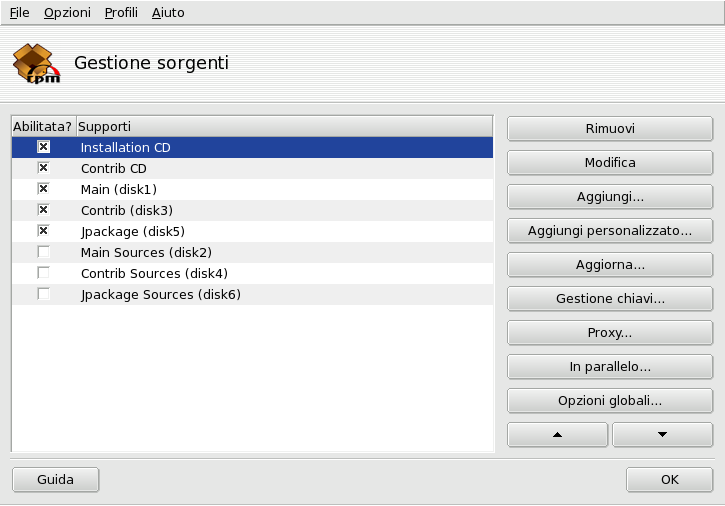Screen dimensions: 725x506
Task: Enable Jpackage Sources (disk6) checkbox
Action: click(43, 294)
